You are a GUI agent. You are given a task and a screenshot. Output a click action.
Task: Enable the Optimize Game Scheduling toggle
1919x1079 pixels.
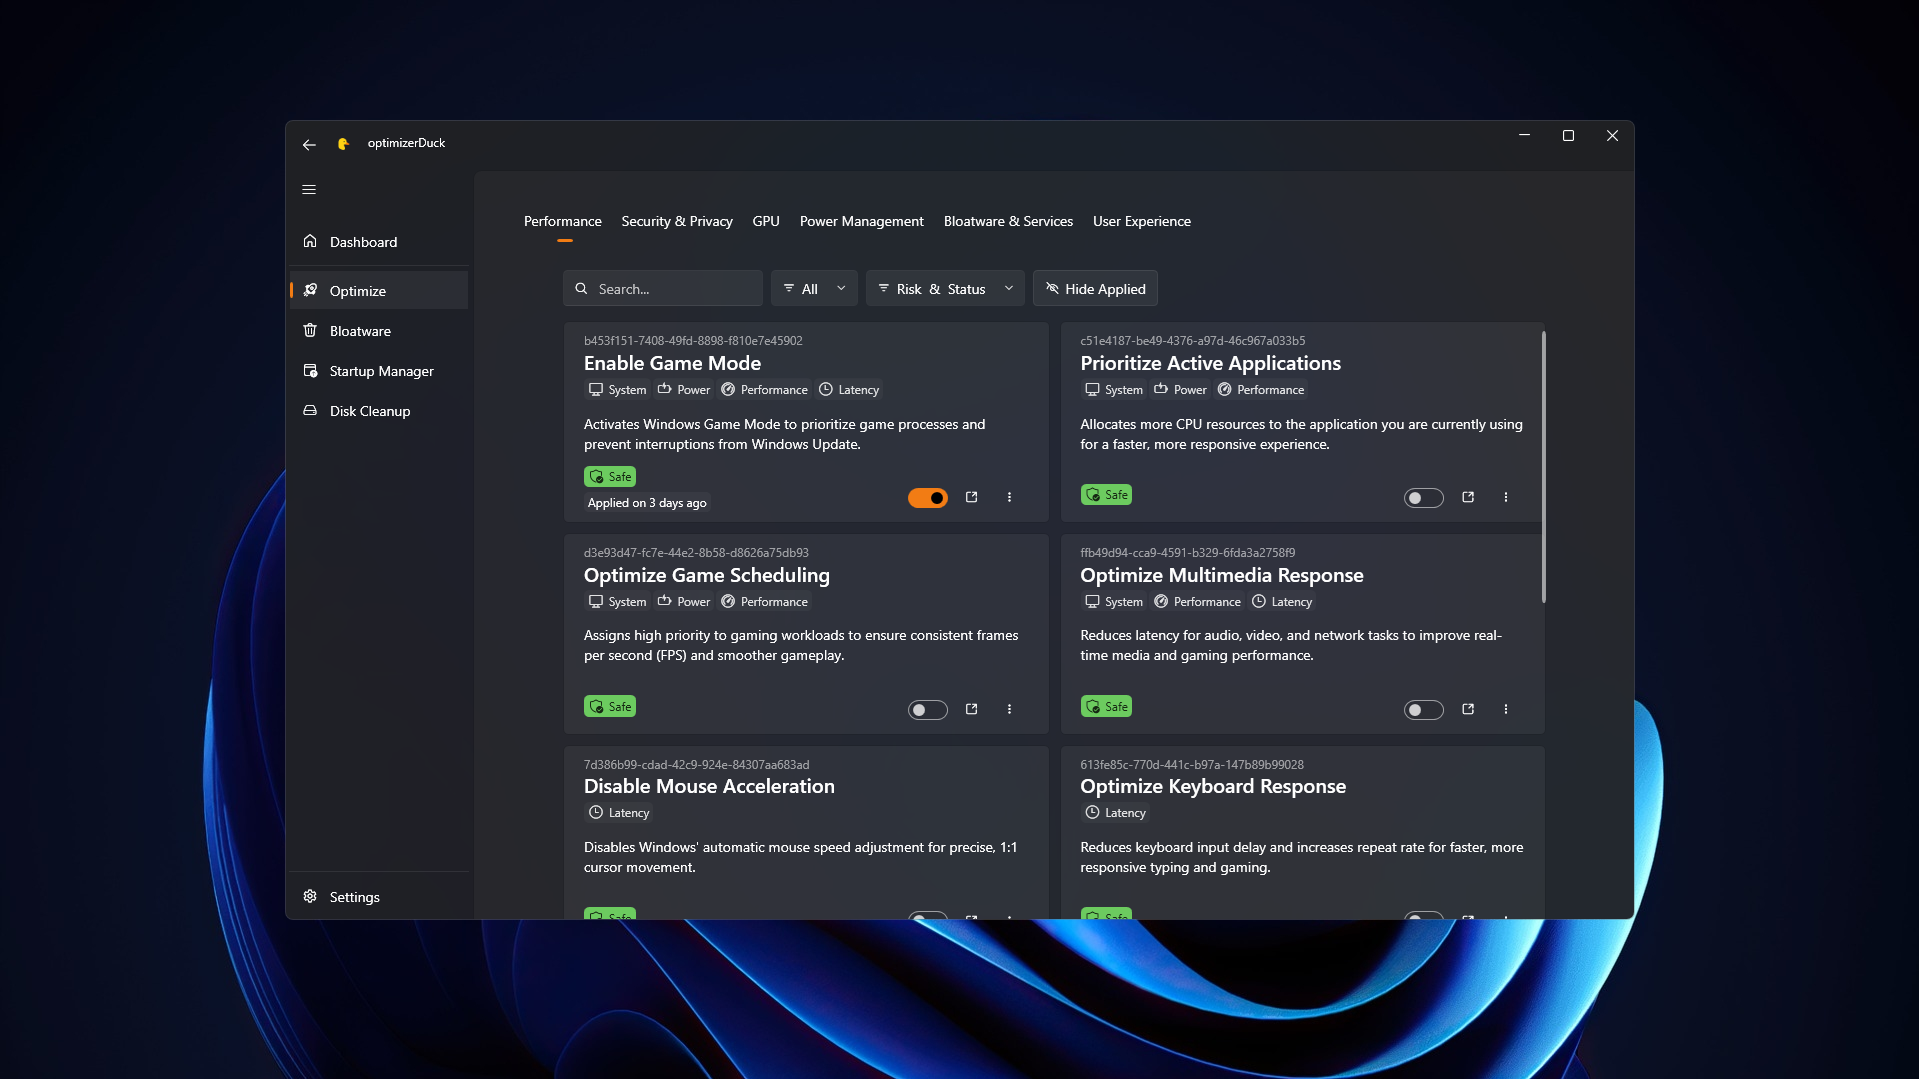[927, 709]
